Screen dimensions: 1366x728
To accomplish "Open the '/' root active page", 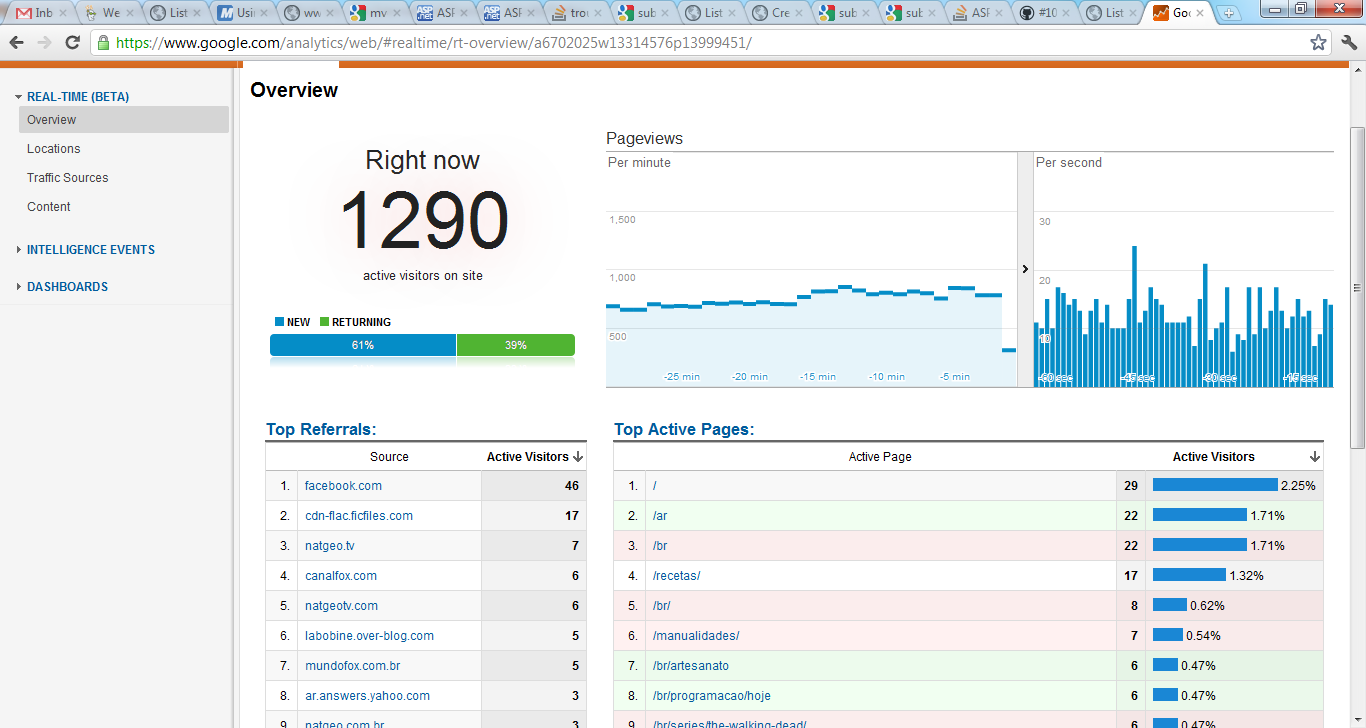I will pyautogui.click(x=654, y=486).
